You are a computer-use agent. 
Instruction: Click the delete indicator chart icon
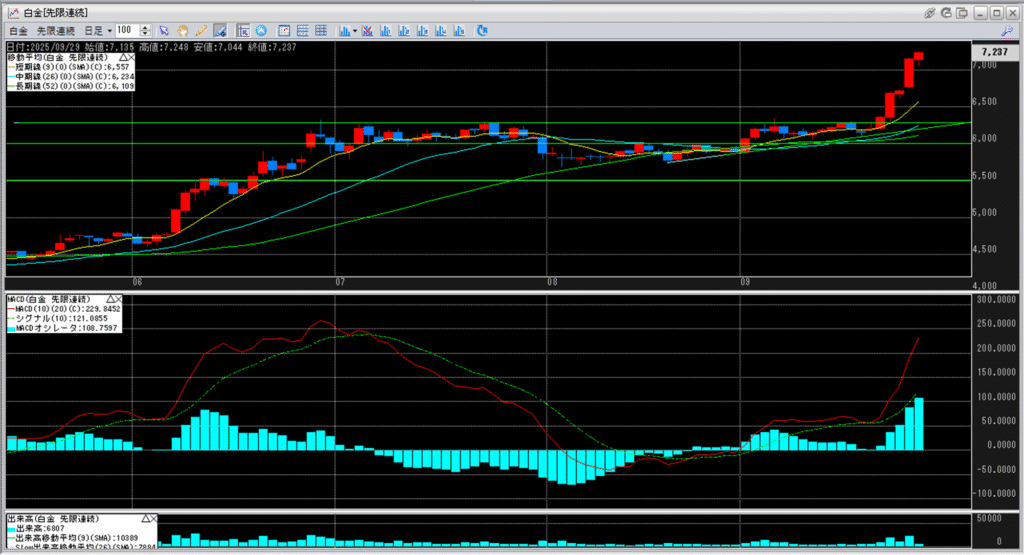[x=368, y=31]
